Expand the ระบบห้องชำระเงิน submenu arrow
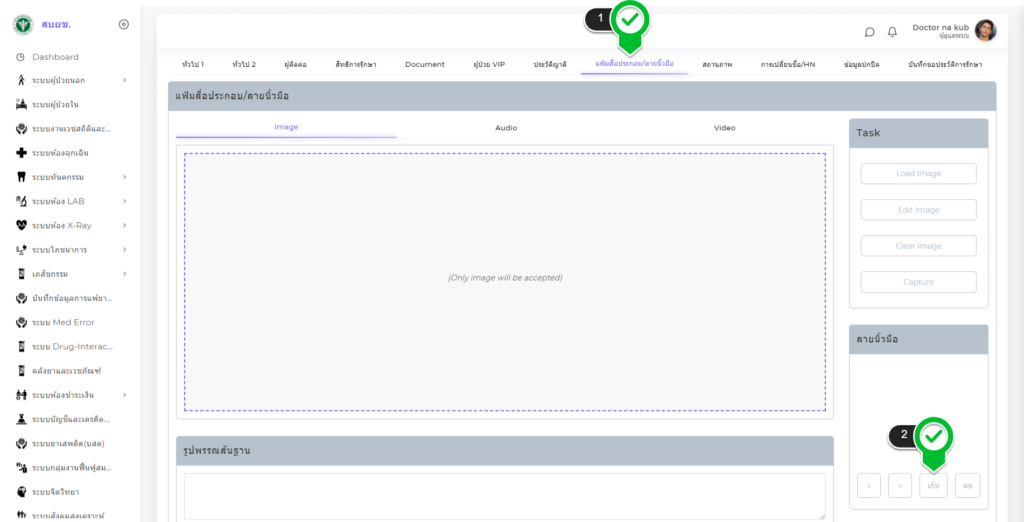This screenshot has width=1024, height=522. (124, 395)
